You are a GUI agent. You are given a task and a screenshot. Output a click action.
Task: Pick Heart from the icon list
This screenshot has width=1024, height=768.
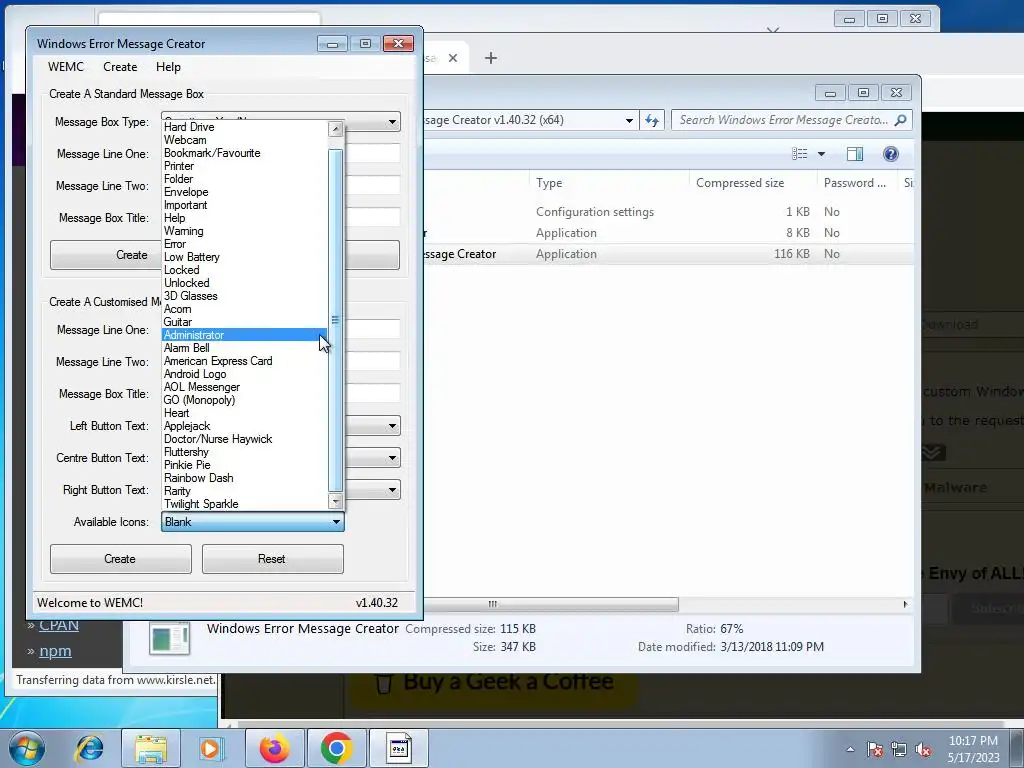point(244,413)
